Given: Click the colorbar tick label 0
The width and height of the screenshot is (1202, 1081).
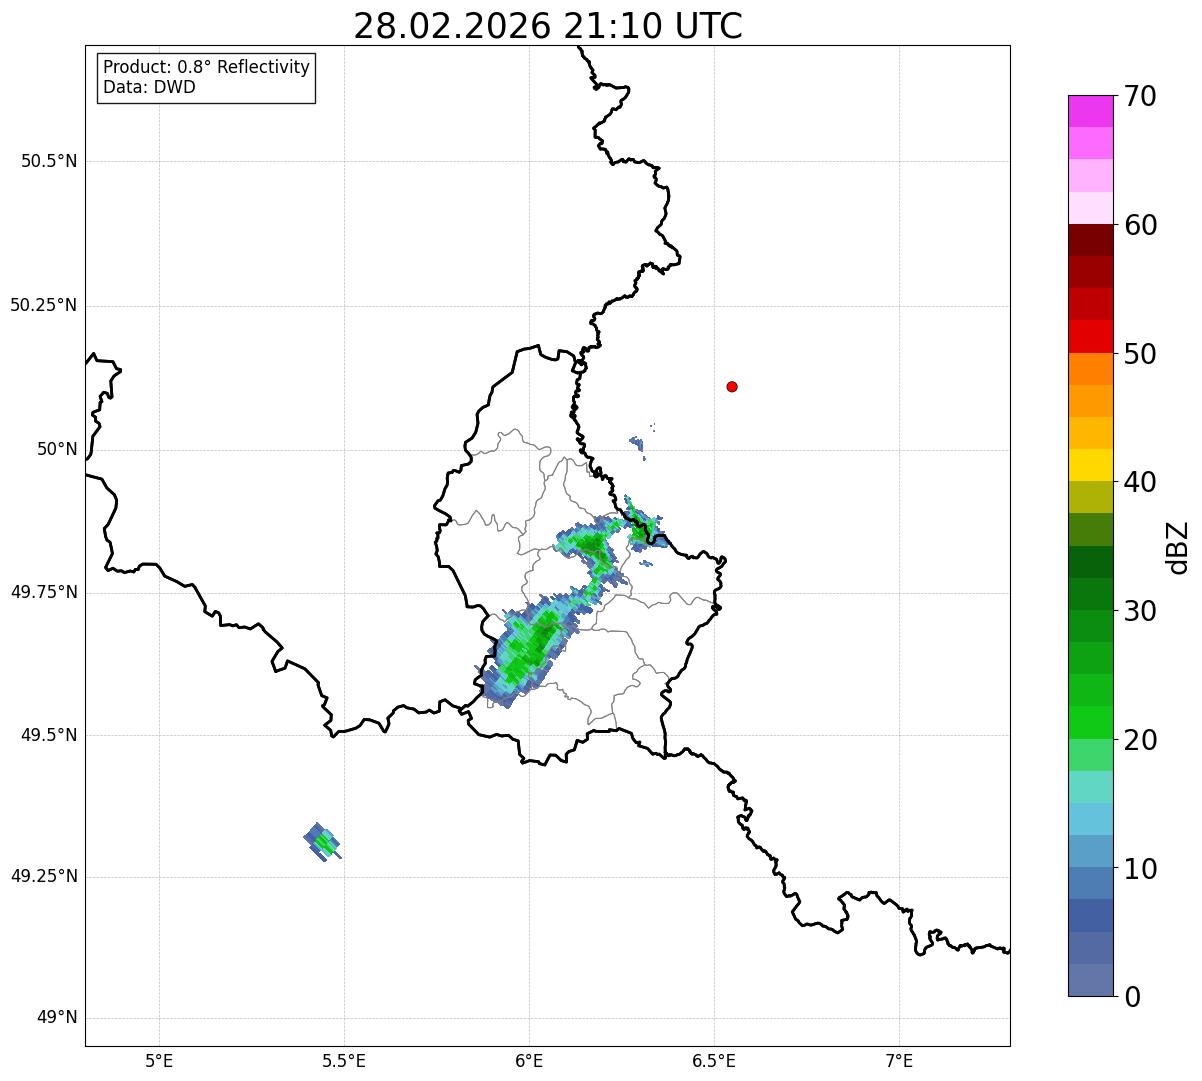Looking at the screenshot, I should pyautogui.click(x=1132, y=997).
